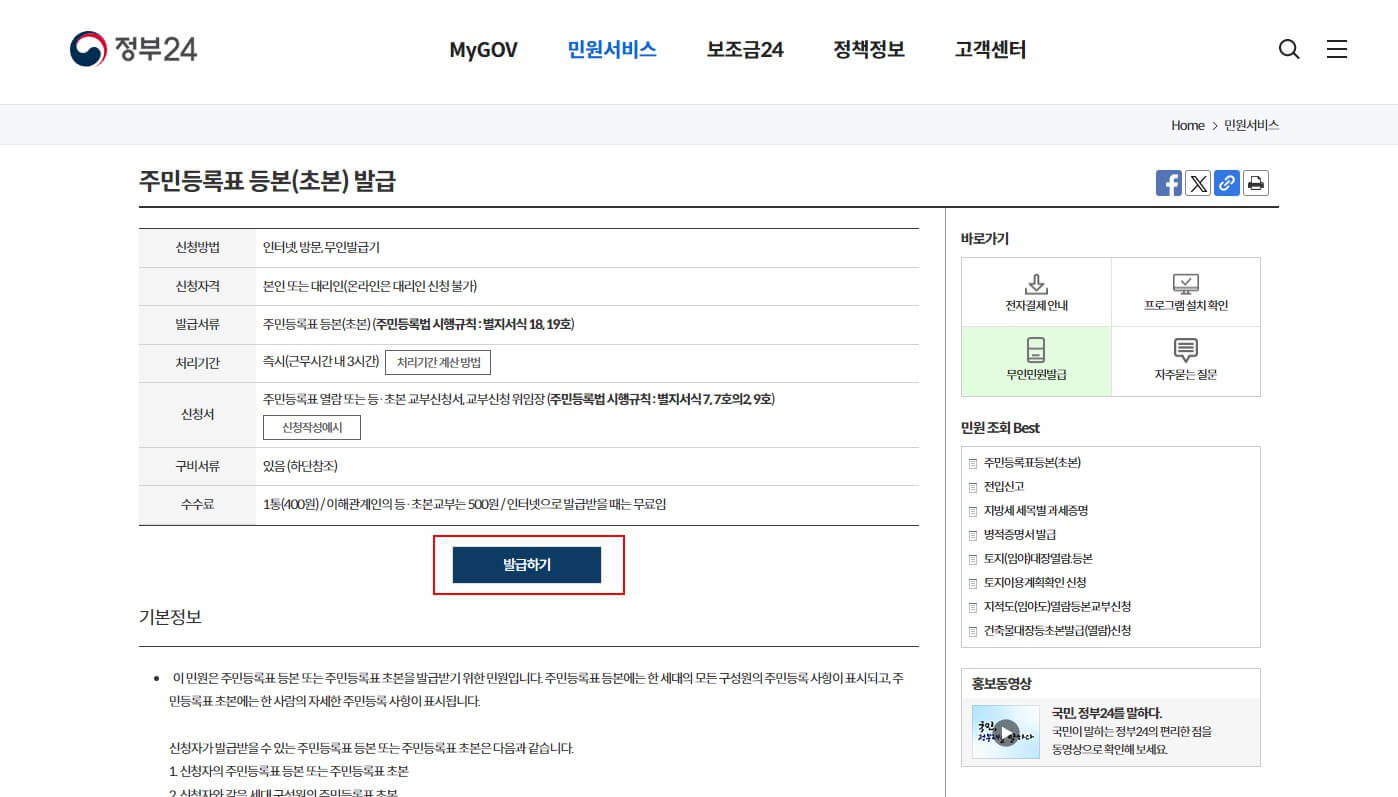Open MyGOV menu
1398x797 pixels.
pyautogui.click(x=483, y=50)
